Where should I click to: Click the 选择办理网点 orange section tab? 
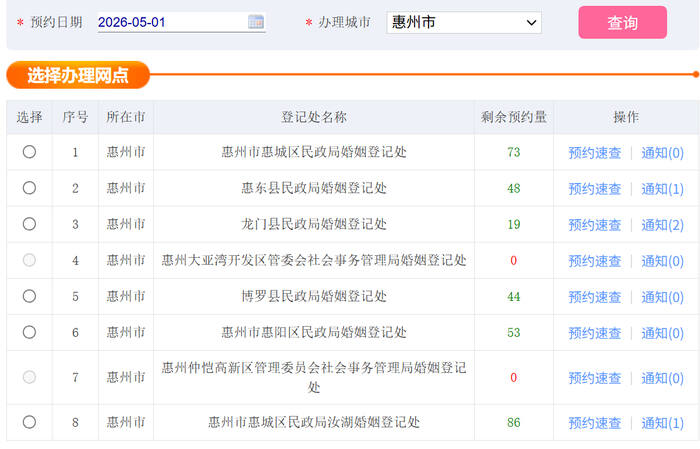pos(78,75)
